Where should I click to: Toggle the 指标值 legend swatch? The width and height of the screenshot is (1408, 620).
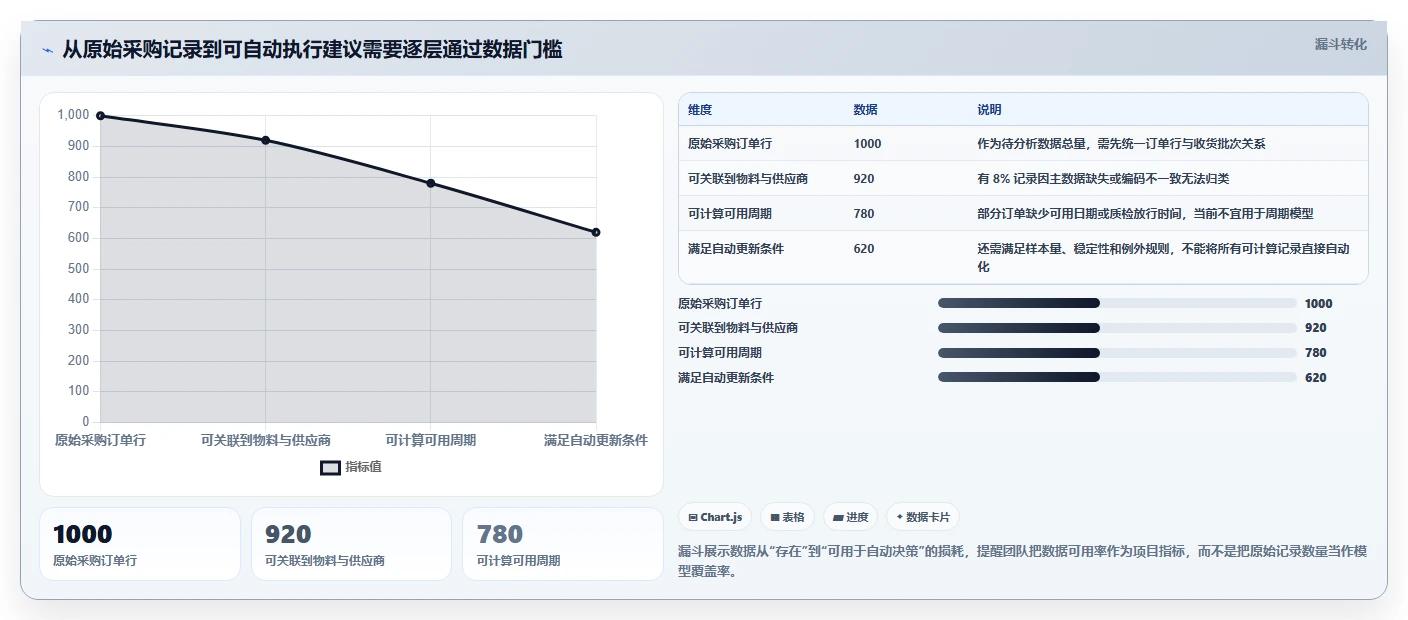(330, 467)
